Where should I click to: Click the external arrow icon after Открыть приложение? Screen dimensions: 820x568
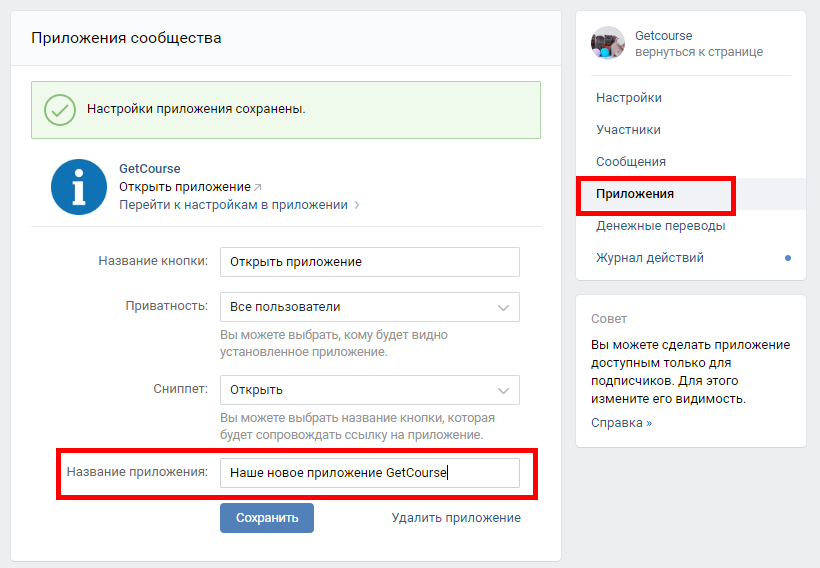[257, 187]
